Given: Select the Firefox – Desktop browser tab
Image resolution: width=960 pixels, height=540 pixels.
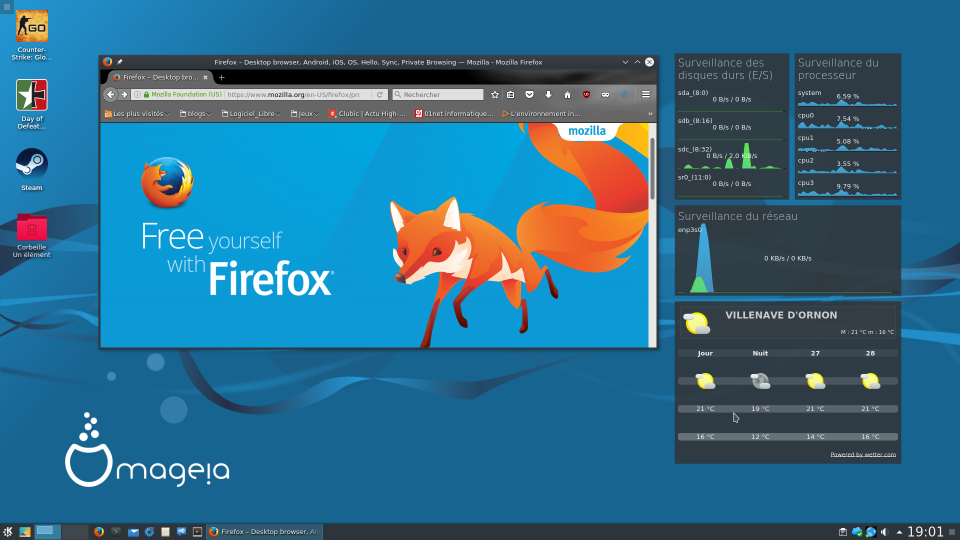Looking at the screenshot, I should 159,77.
